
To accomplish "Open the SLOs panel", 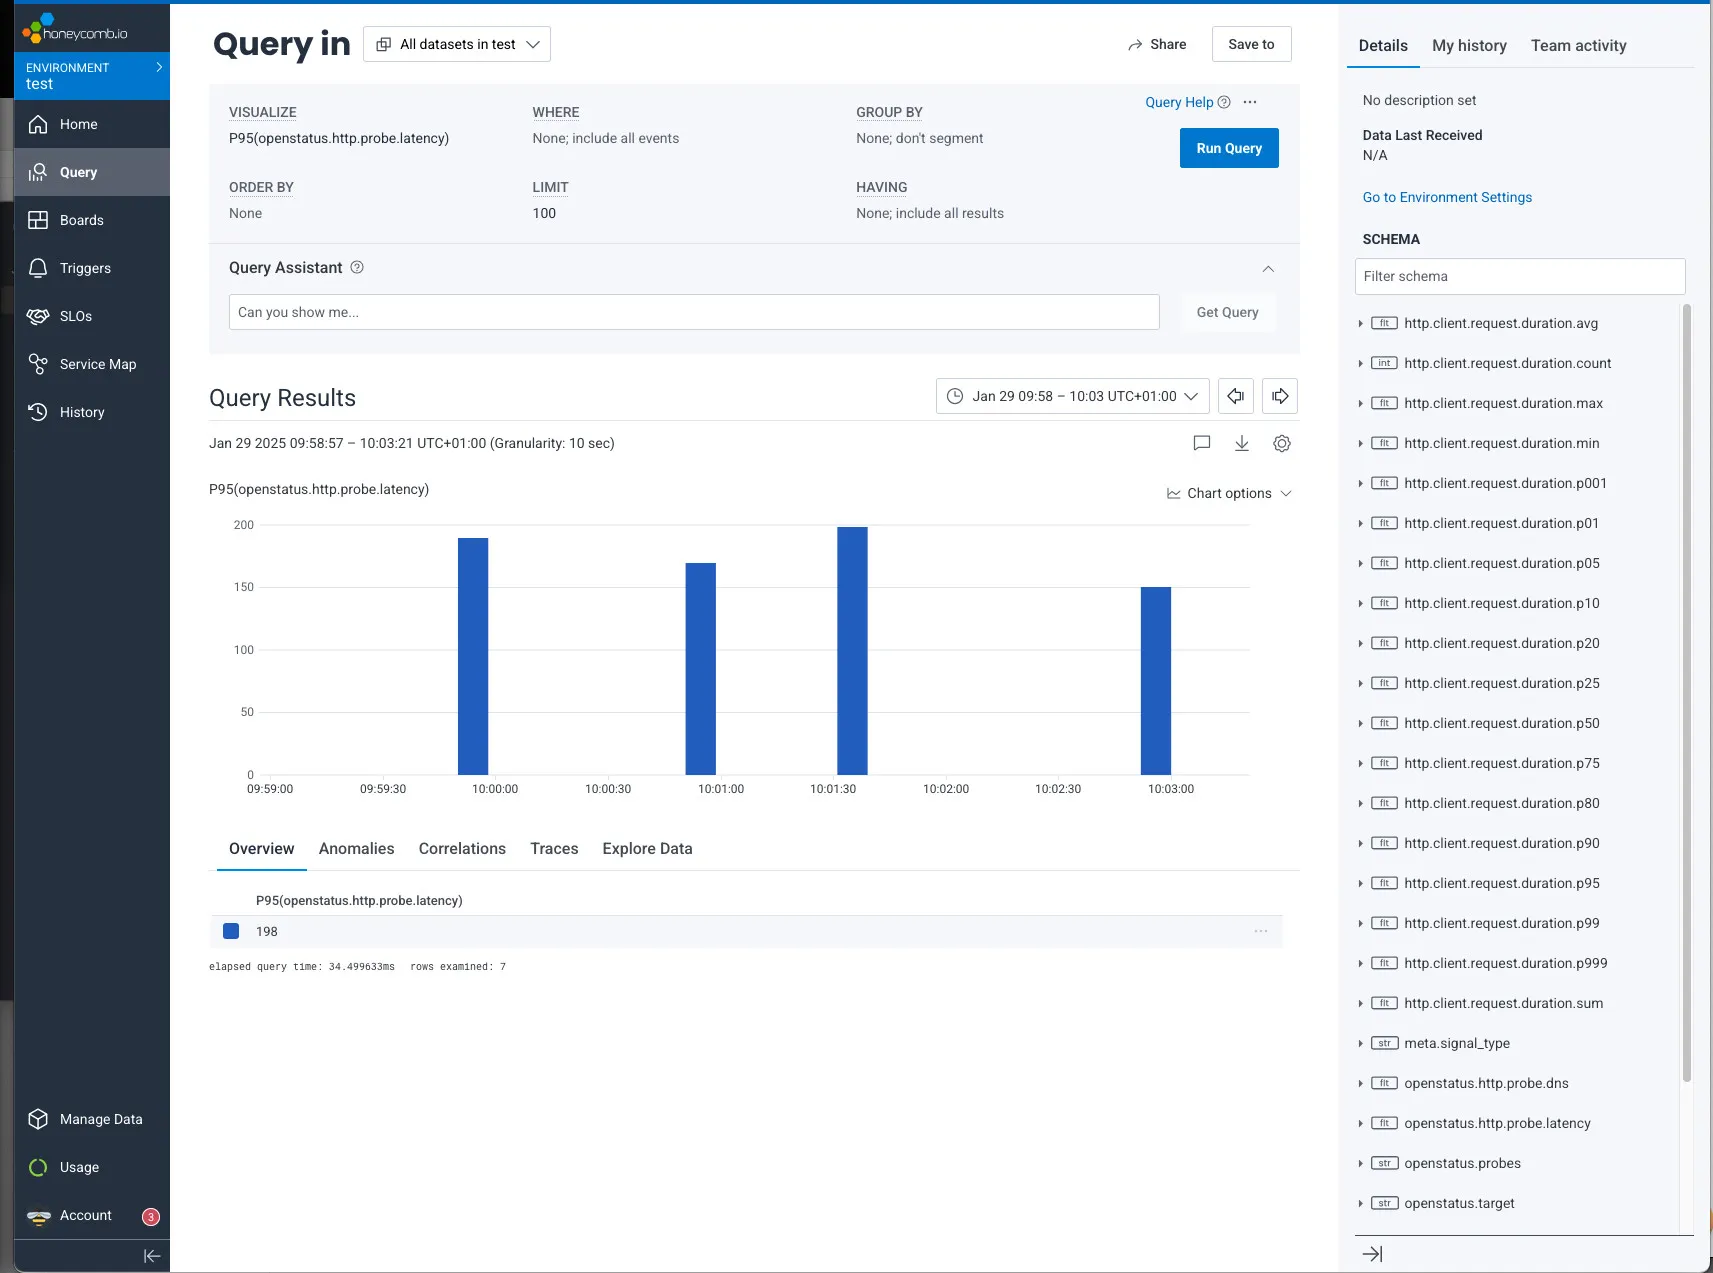I will click(75, 316).
